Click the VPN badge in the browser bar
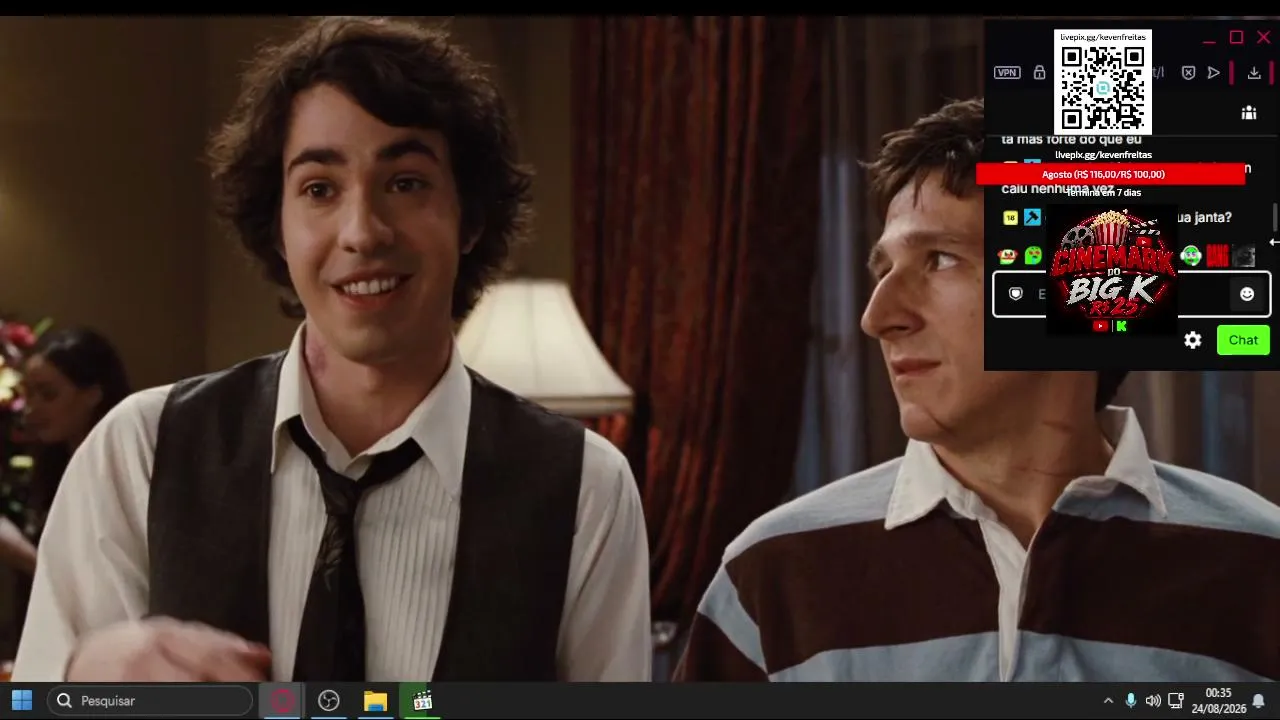This screenshot has width=1280, height=720. pyautogui.click(x=1007, y=72)
